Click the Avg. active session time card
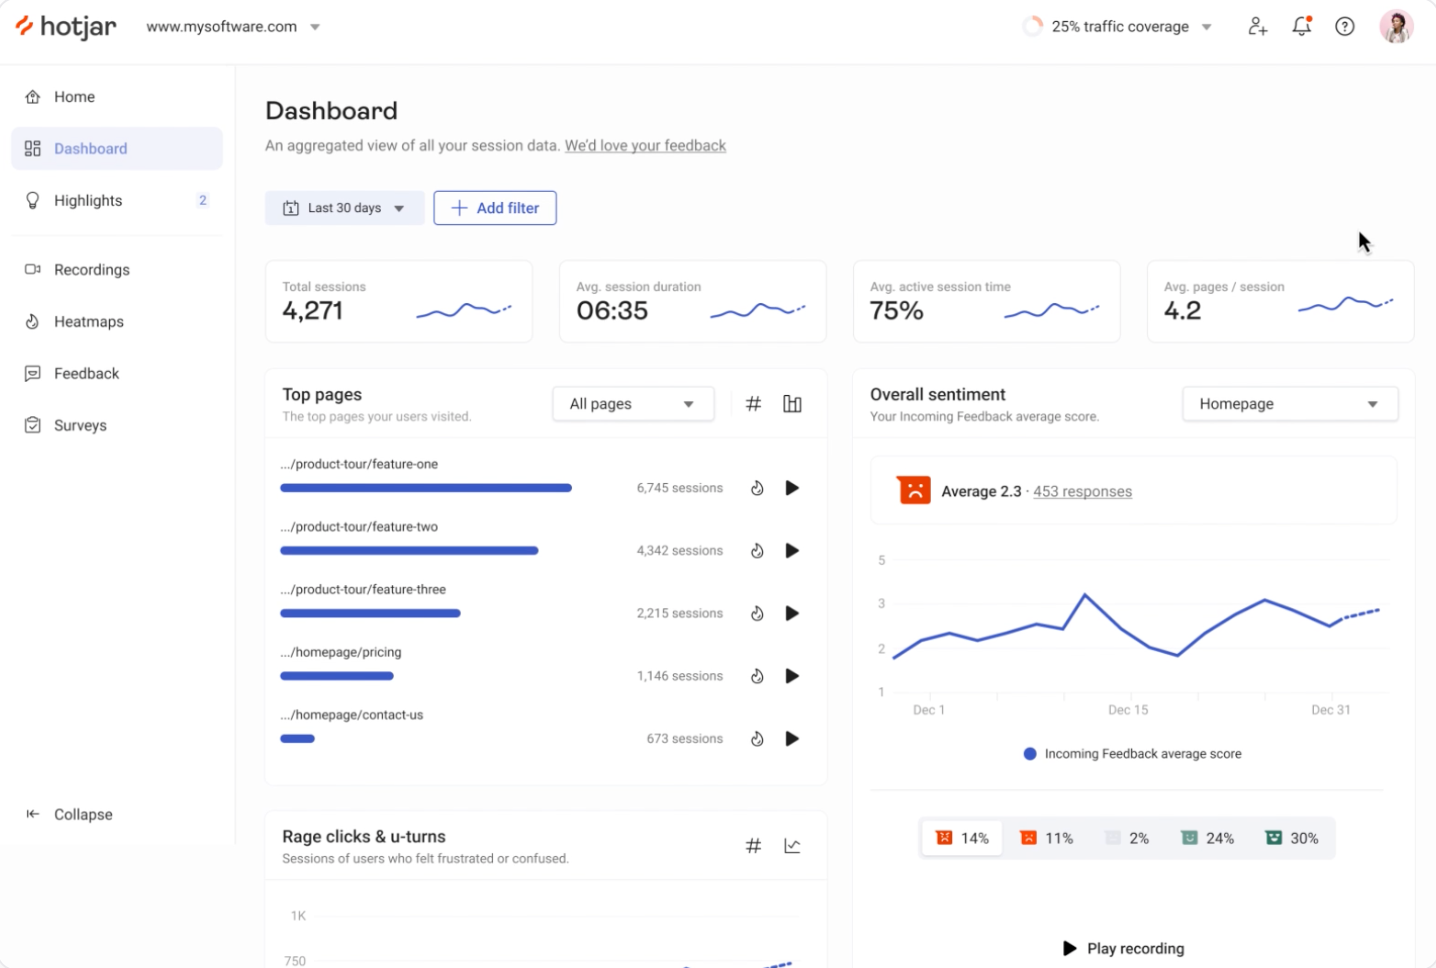The height and width of the screenshot is (968, 1436). pyautogui.click(x=987, y=302)
